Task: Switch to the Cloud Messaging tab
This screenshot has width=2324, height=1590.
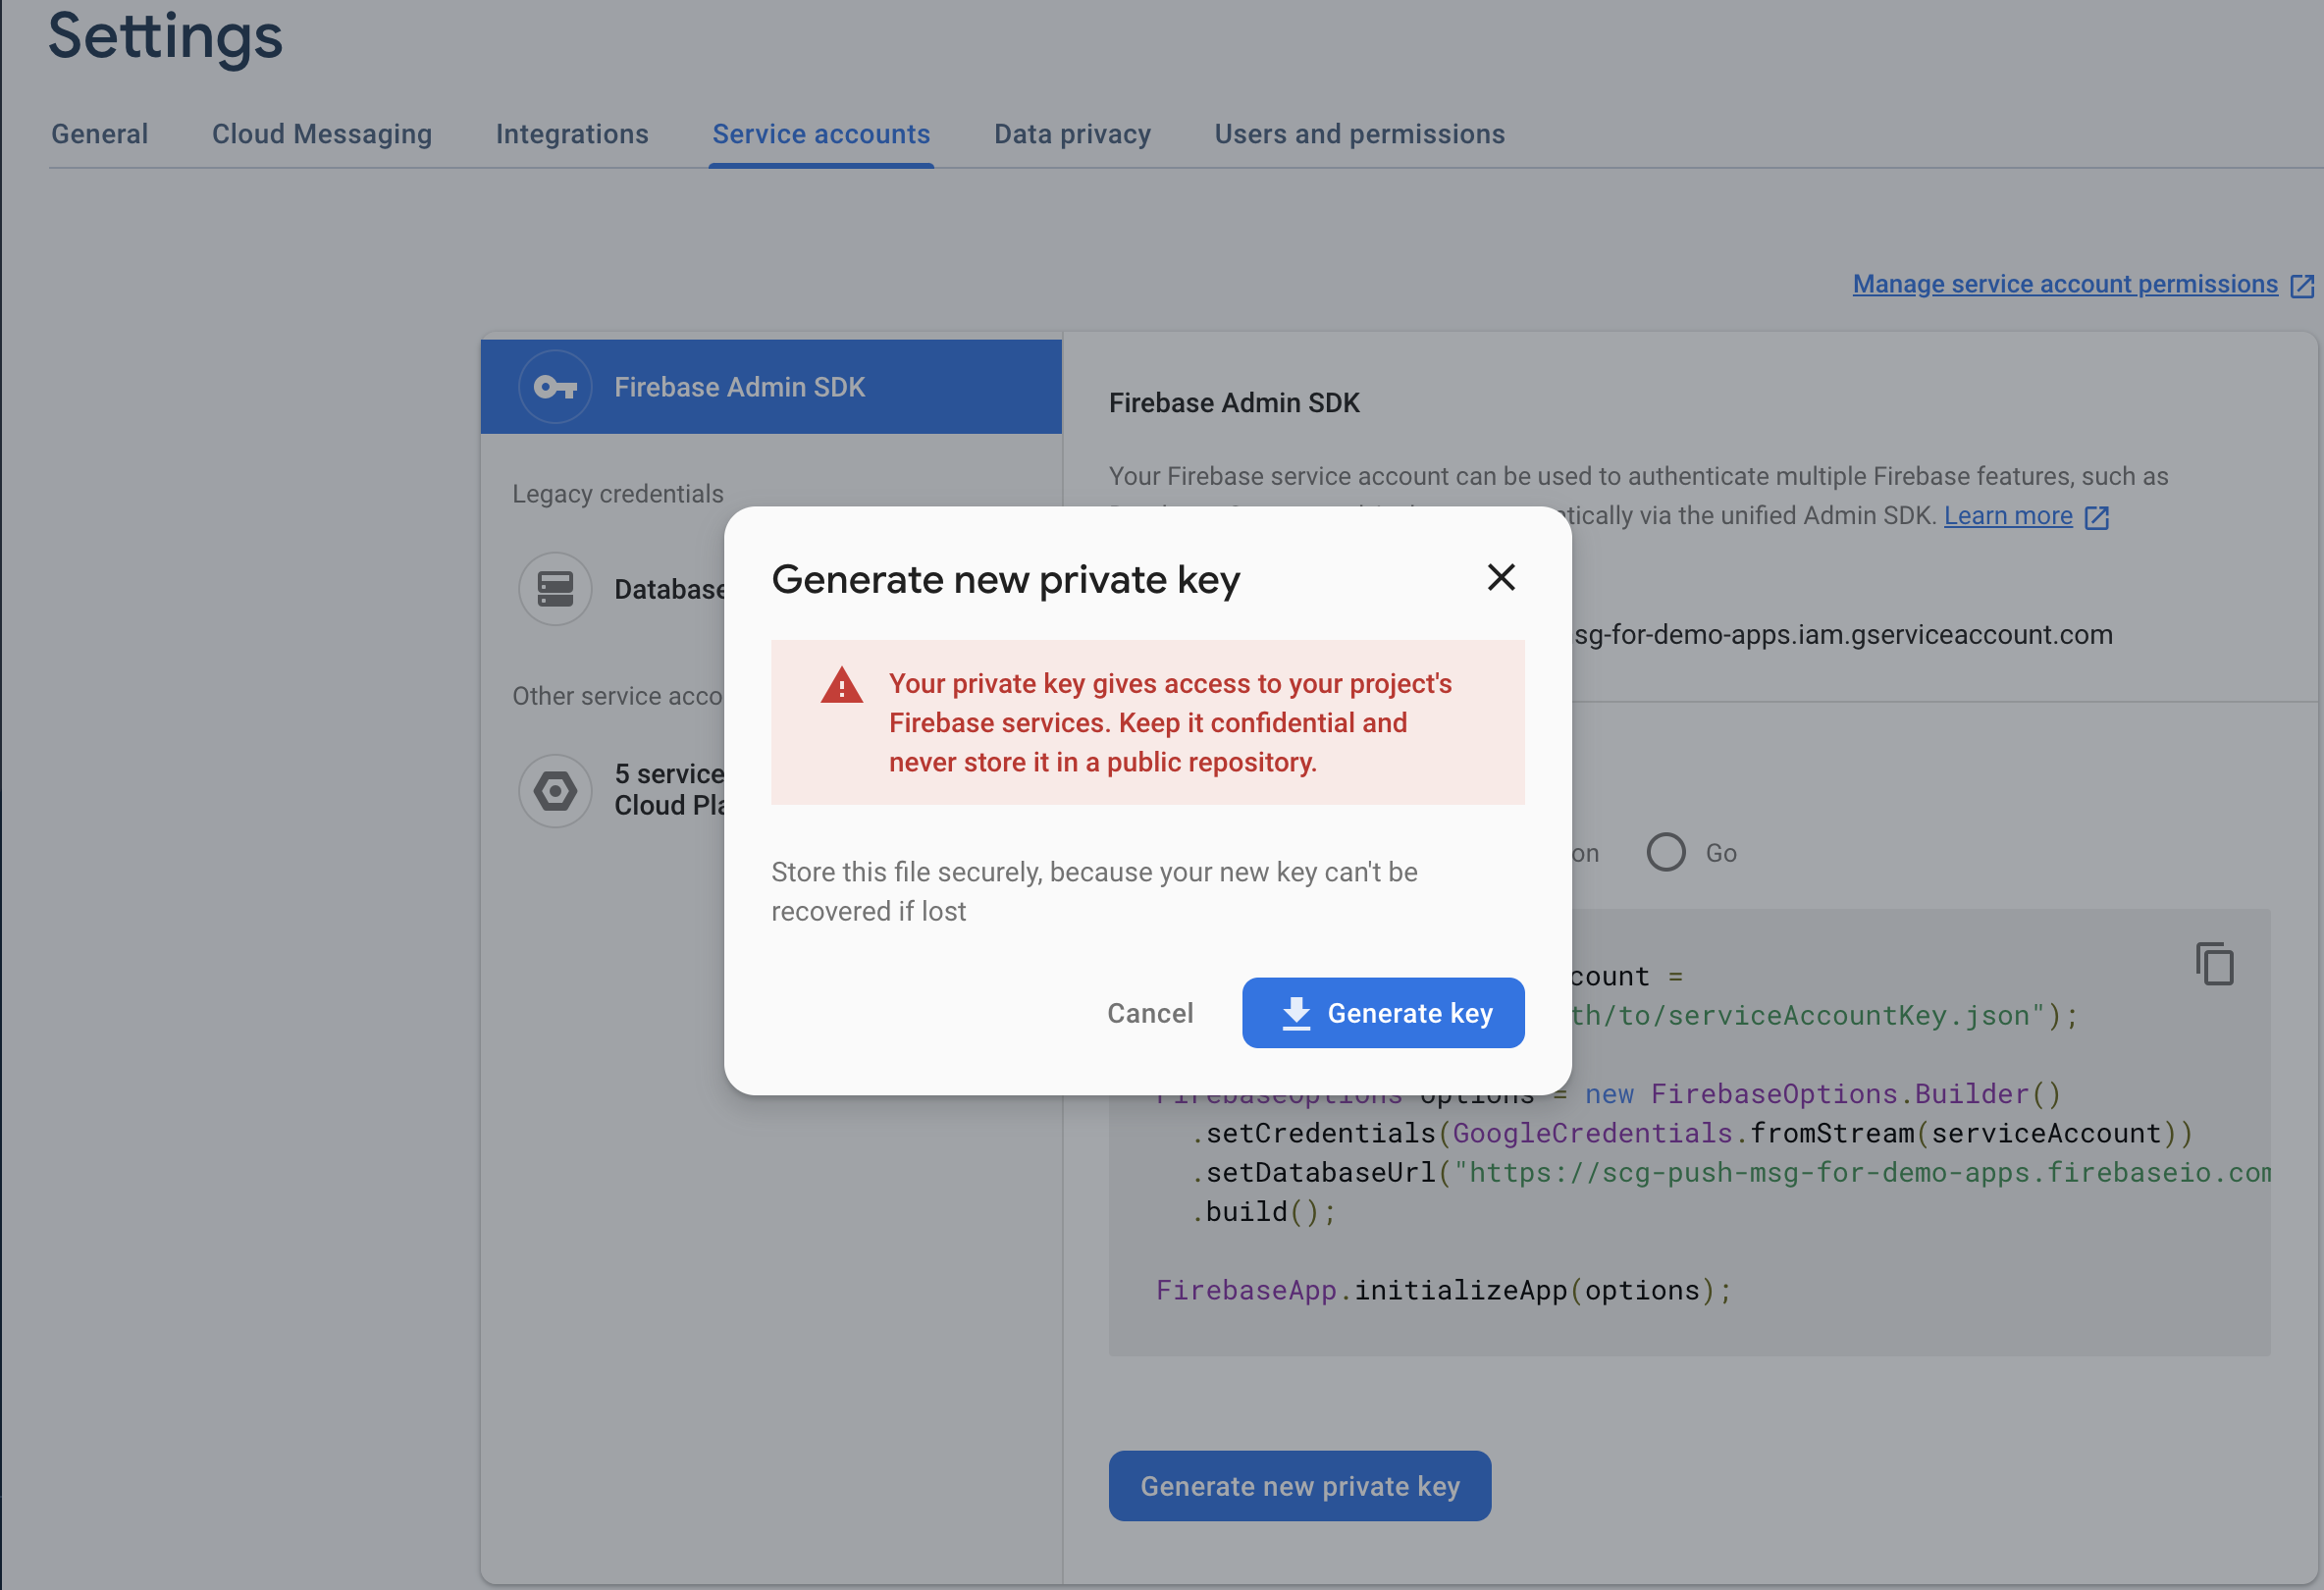Action: click(322, 134)
